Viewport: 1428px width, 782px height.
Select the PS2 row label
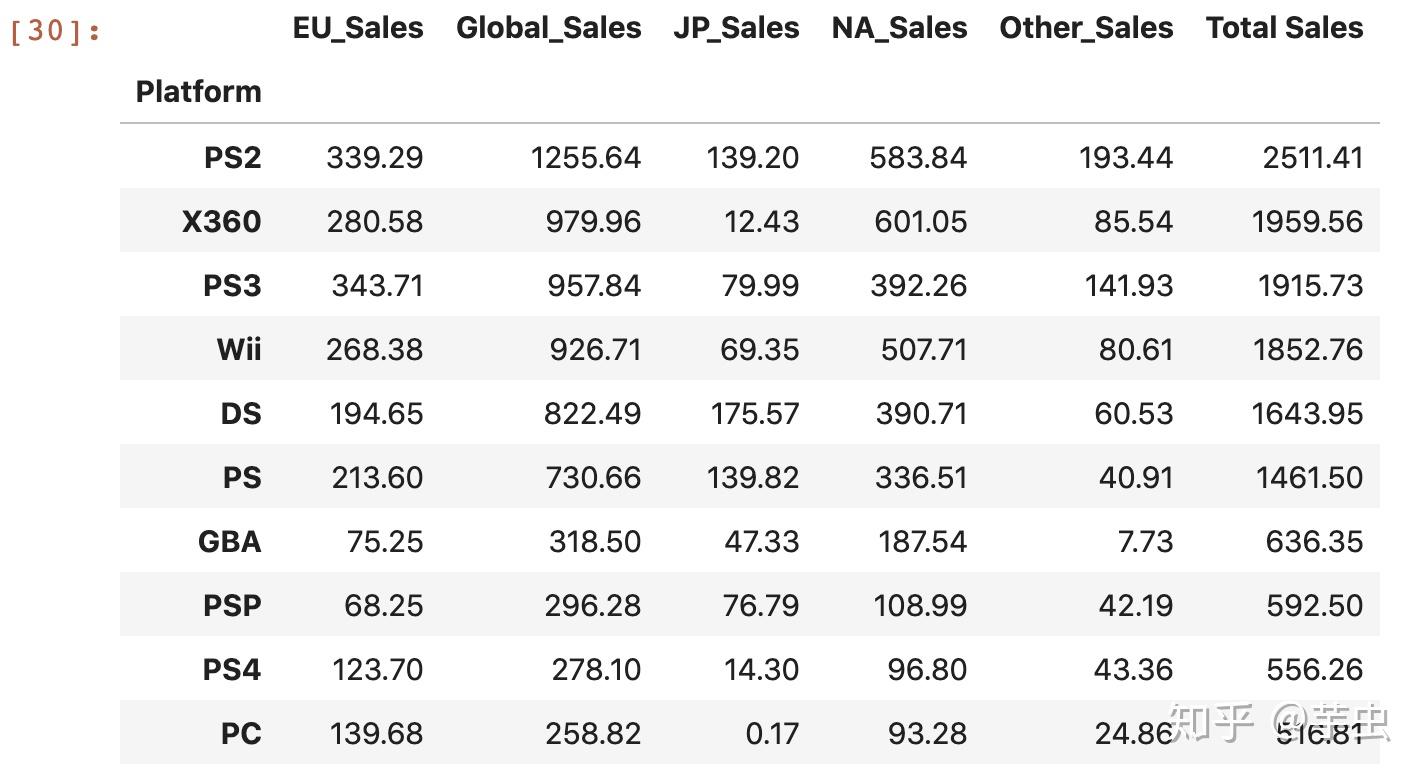232,158
